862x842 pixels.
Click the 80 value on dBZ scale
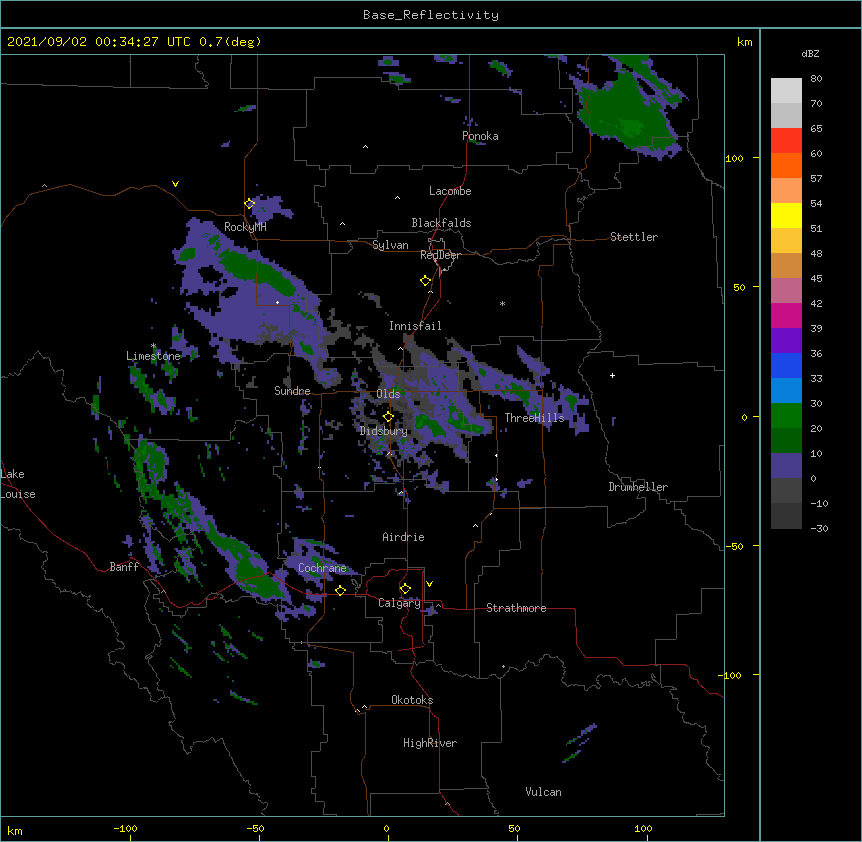816,79
